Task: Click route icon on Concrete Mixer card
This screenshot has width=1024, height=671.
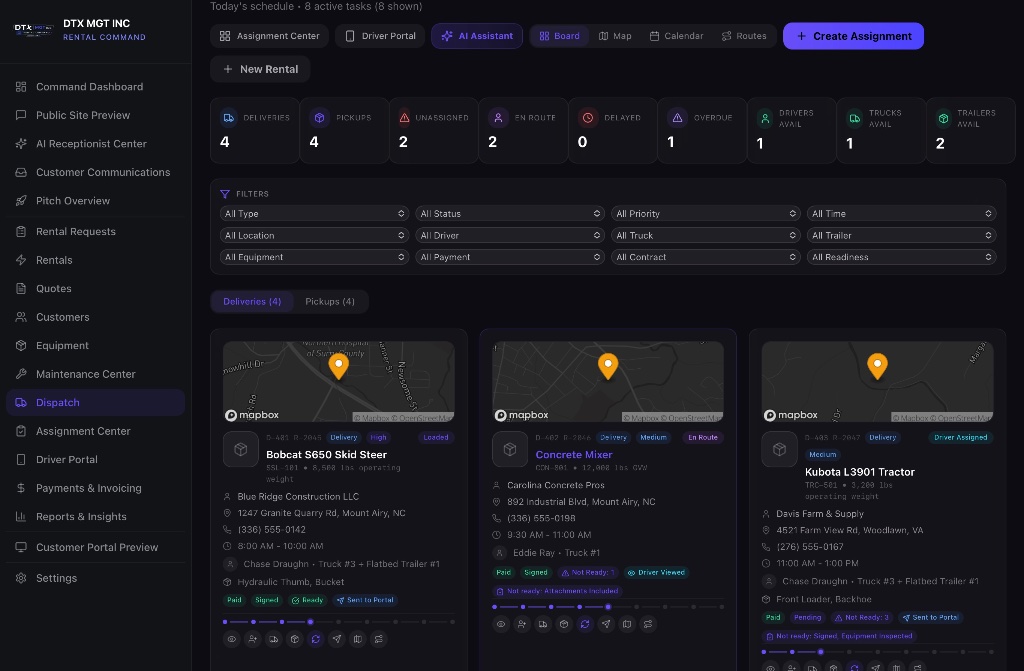Action: tap(648, 624)
